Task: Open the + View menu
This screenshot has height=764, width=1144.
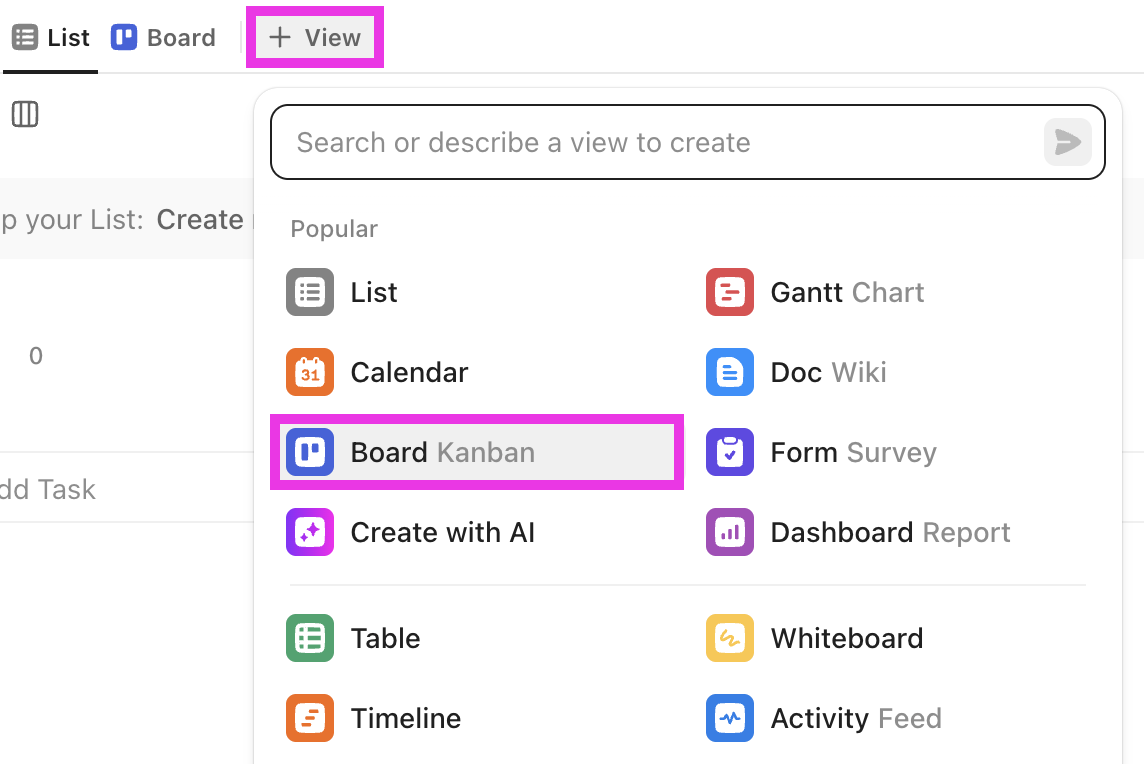Action: pos(315,37)
